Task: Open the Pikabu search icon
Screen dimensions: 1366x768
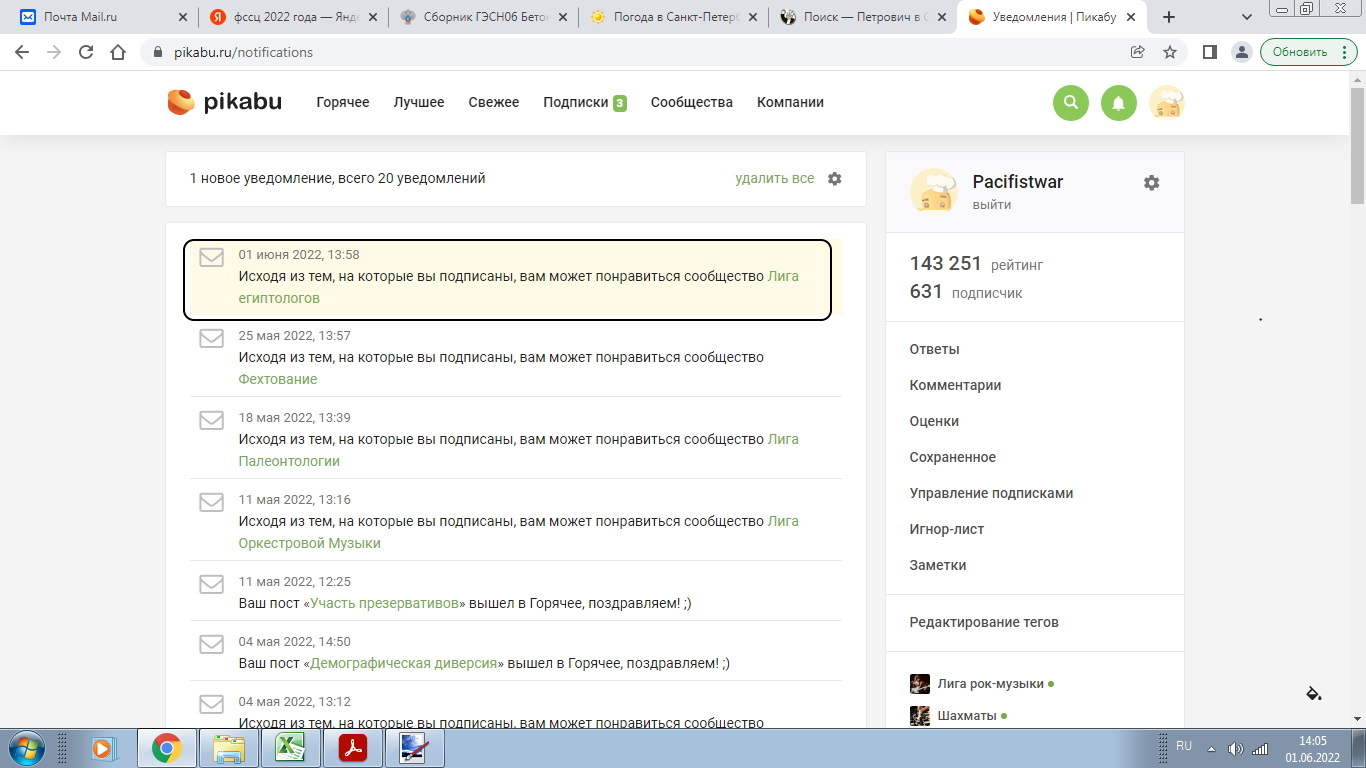Action: click(1071, 102)
